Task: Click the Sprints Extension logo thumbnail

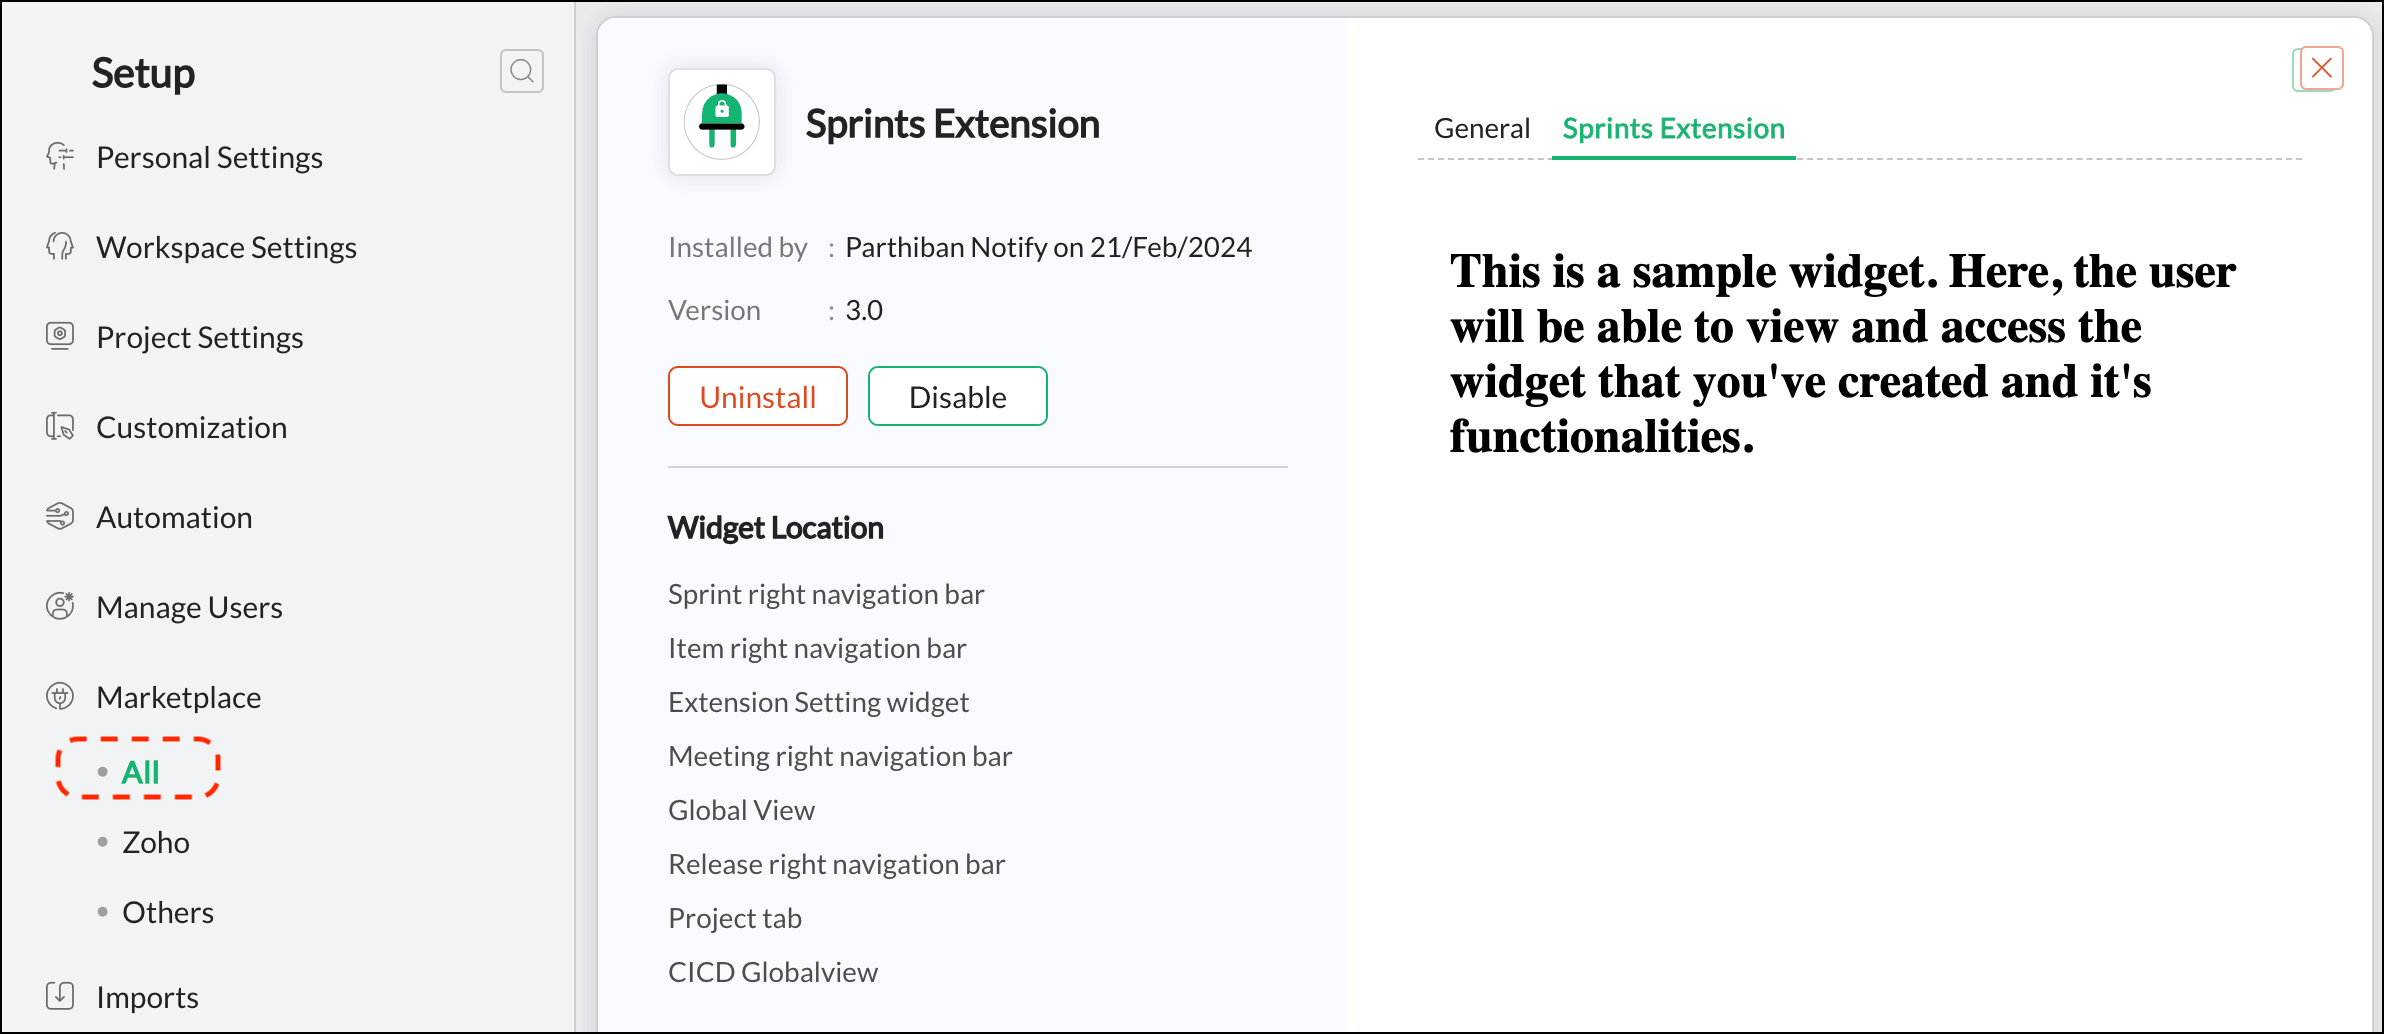Action: pos(721,122)
